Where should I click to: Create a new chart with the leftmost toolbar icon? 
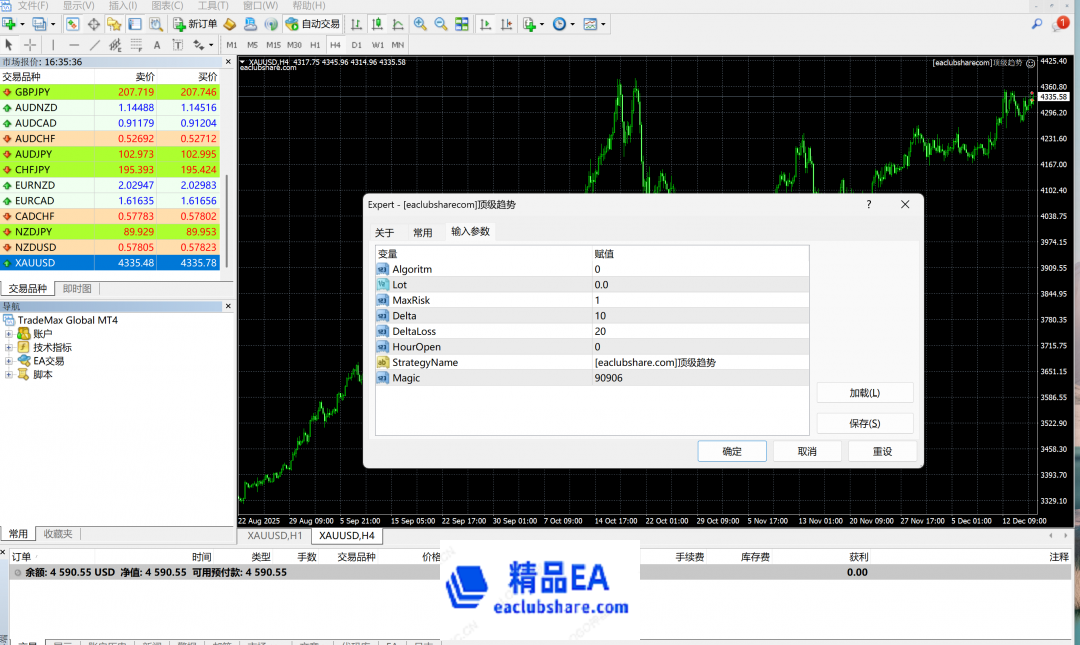tap(8, 22)
